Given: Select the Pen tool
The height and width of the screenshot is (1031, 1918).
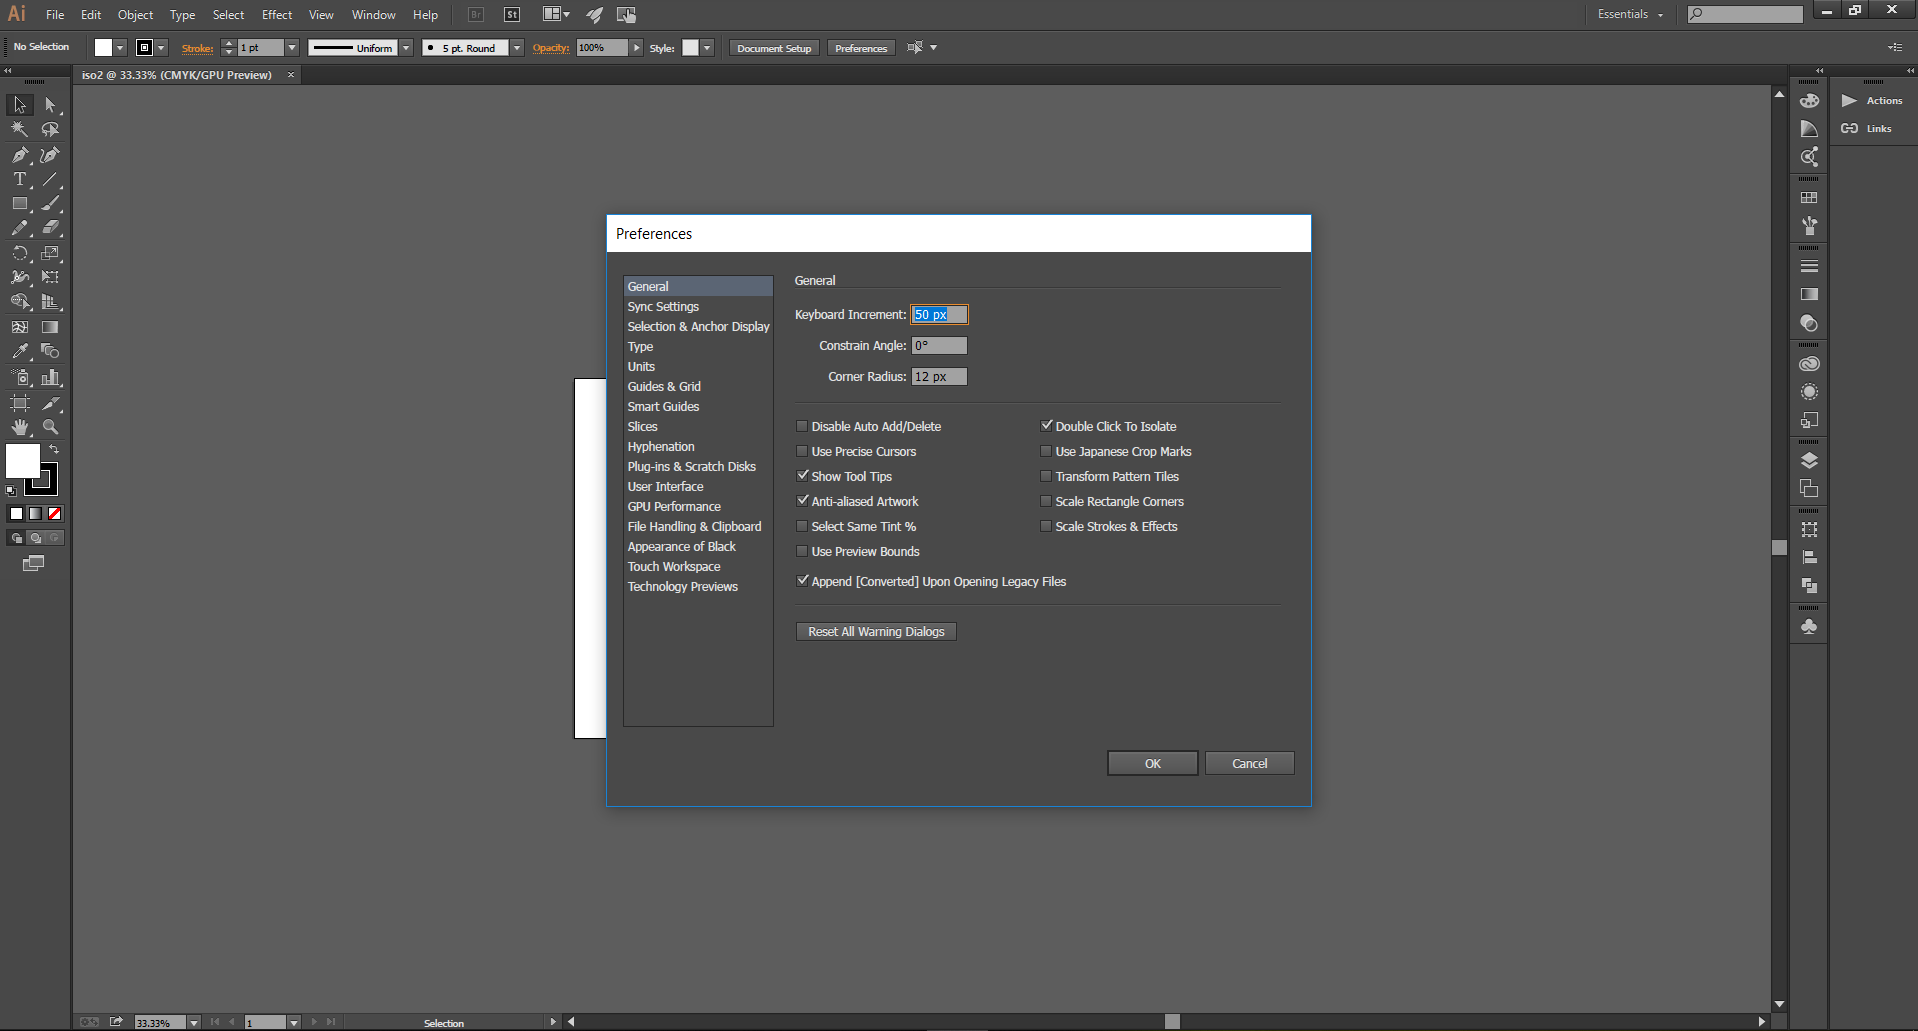Looking at the screenshot, I should (x=20, y=155).
